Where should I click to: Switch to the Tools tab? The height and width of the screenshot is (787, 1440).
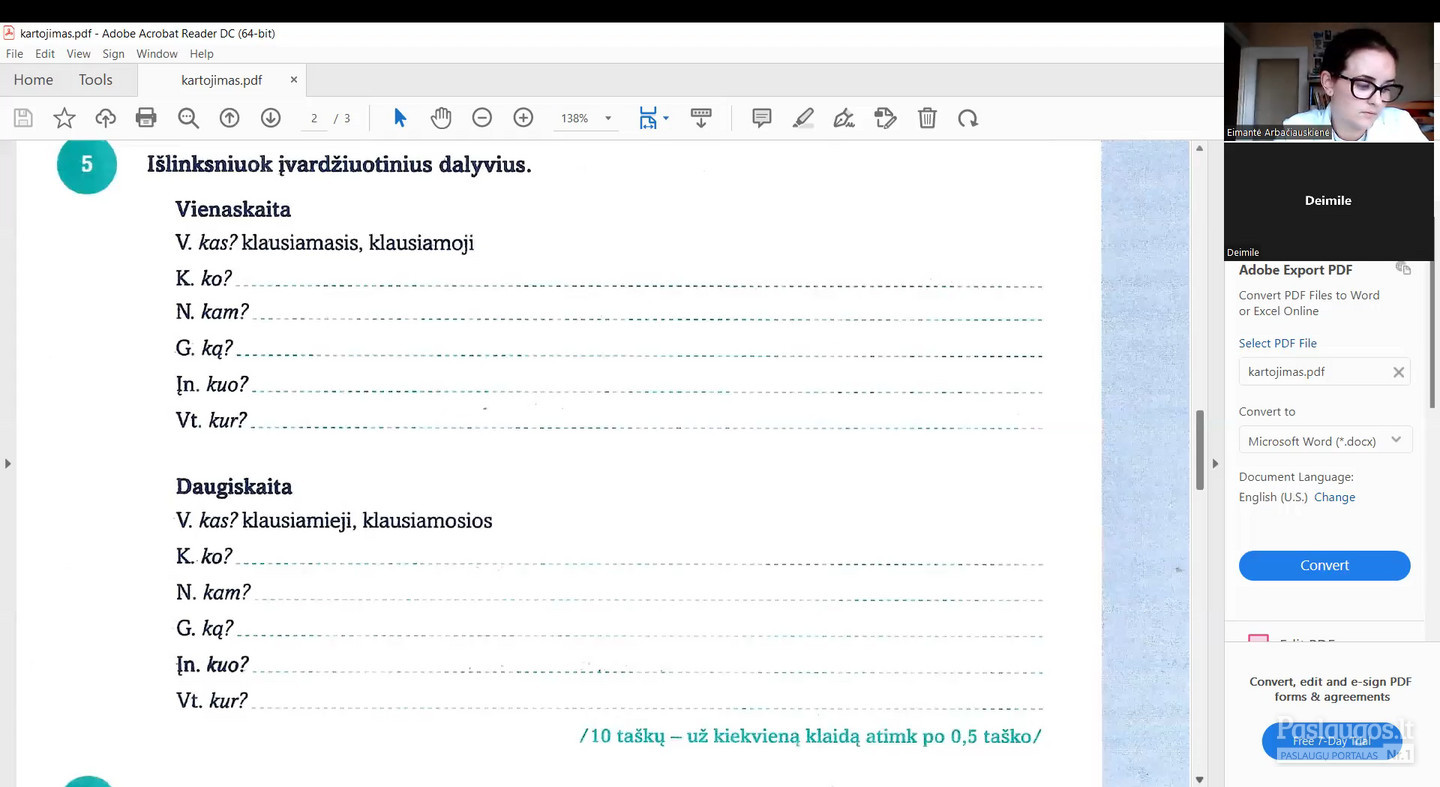[x=96, y=80]
